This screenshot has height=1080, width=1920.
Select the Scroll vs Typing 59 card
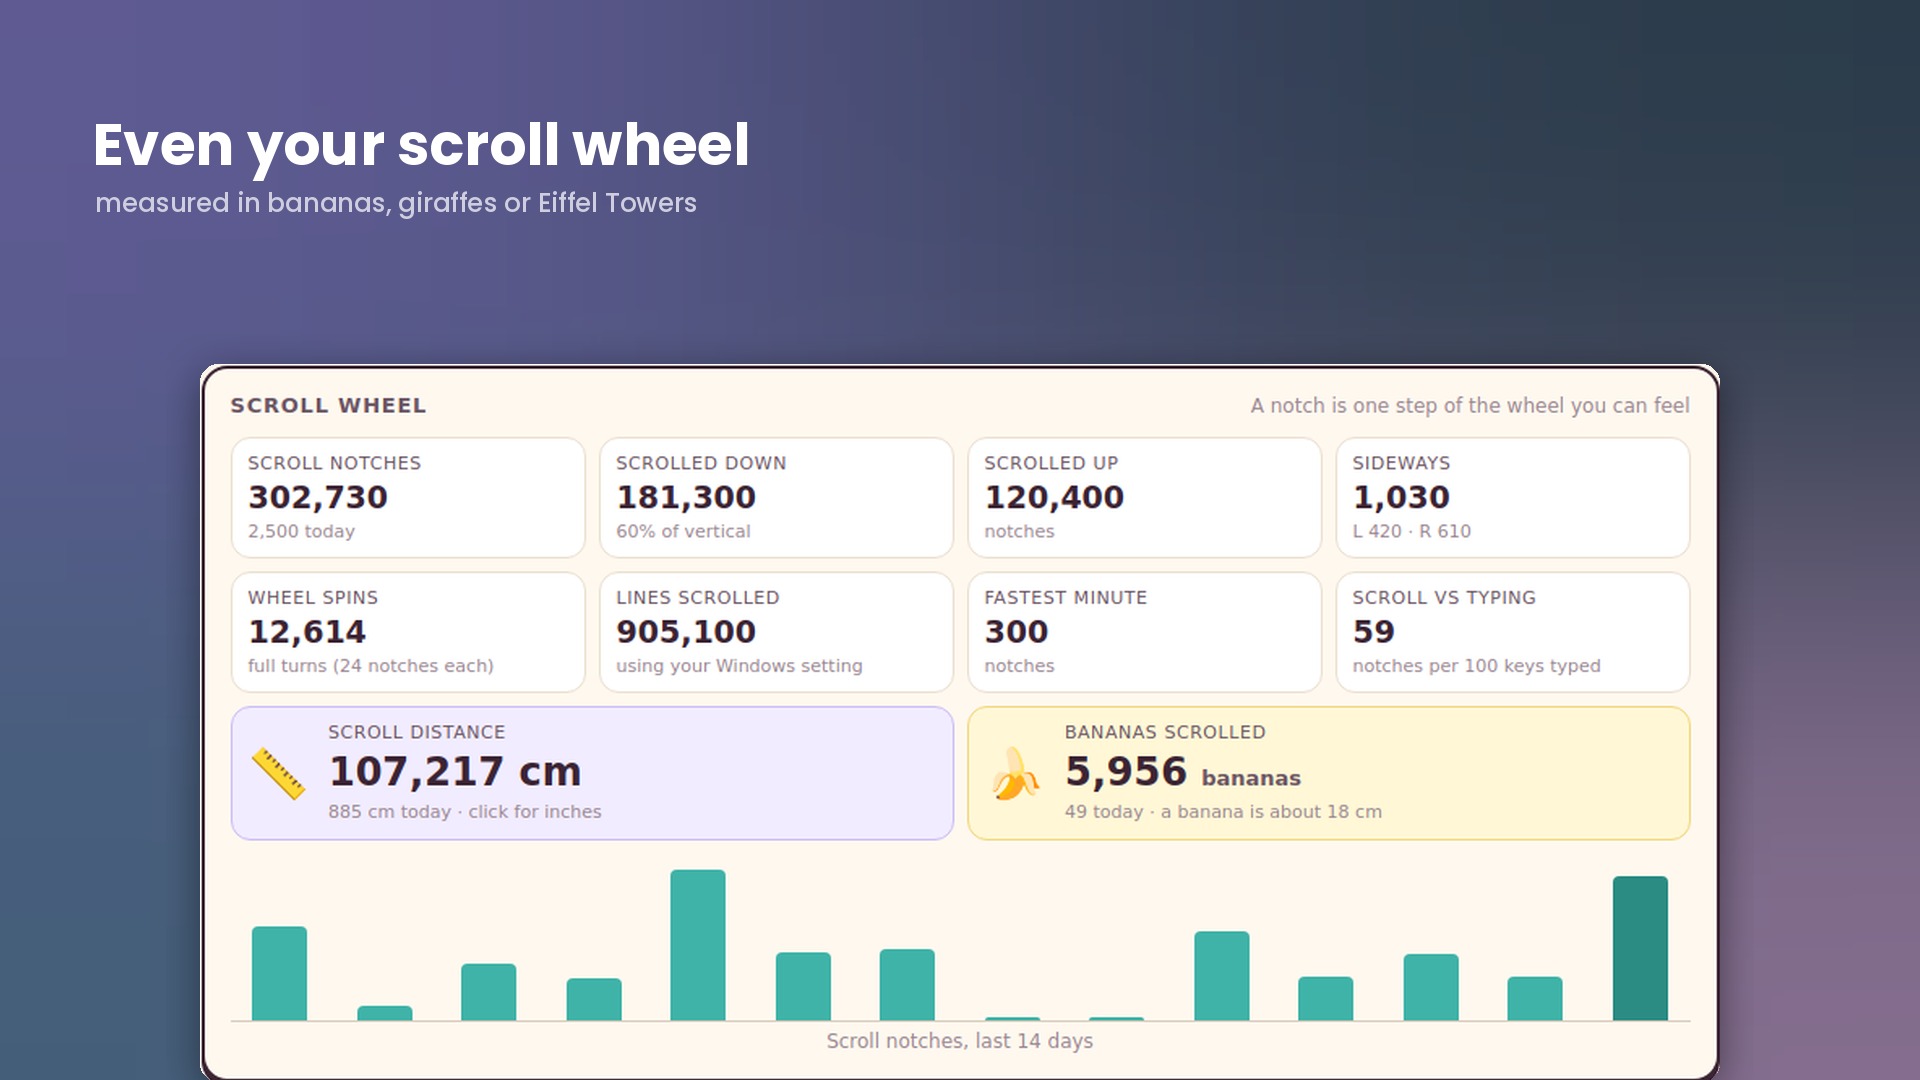(1513, 632)
